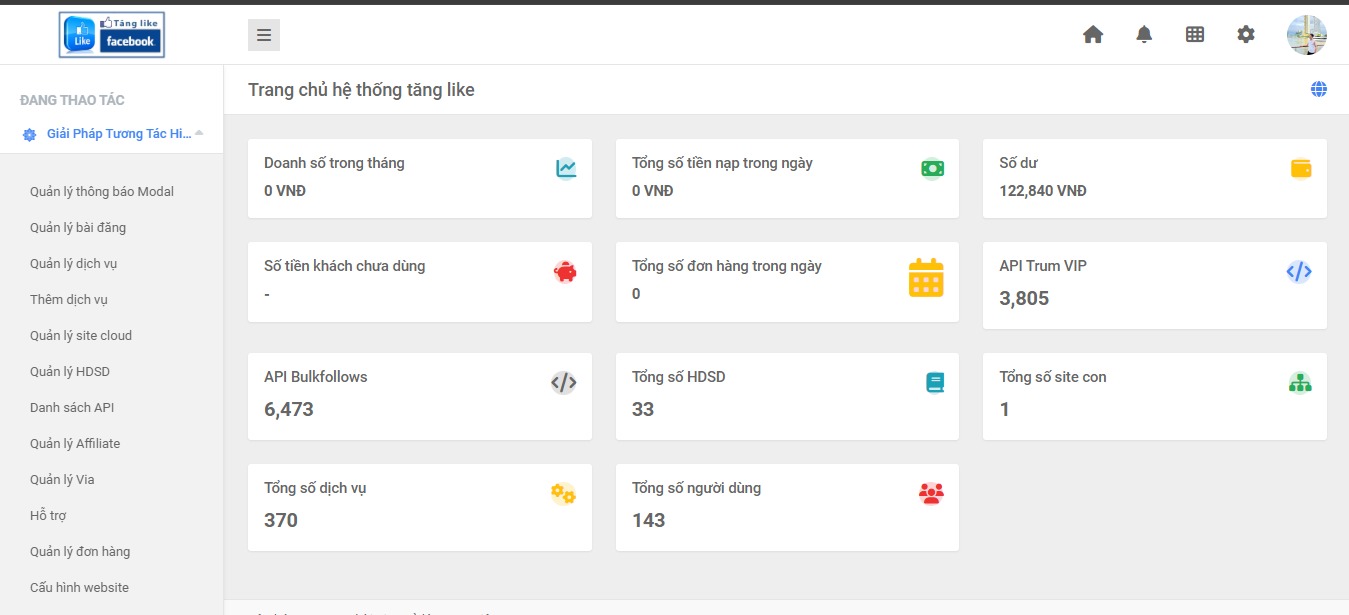Click the settings gear icon
This screenshot has width=1349, height=615.
pos(1246,35)
